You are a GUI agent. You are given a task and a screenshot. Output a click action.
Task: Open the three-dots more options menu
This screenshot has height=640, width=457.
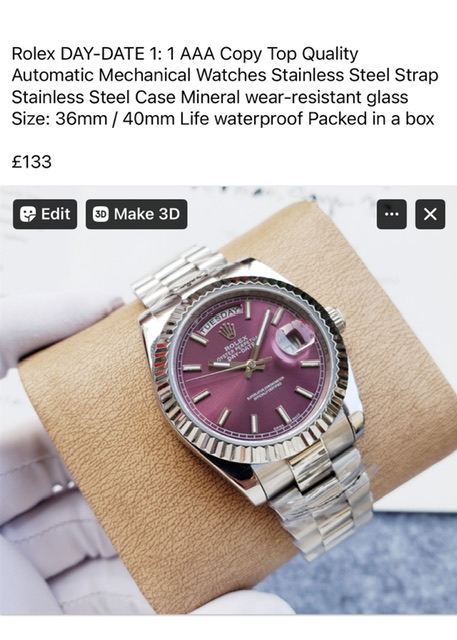click(x=391, y=214)
